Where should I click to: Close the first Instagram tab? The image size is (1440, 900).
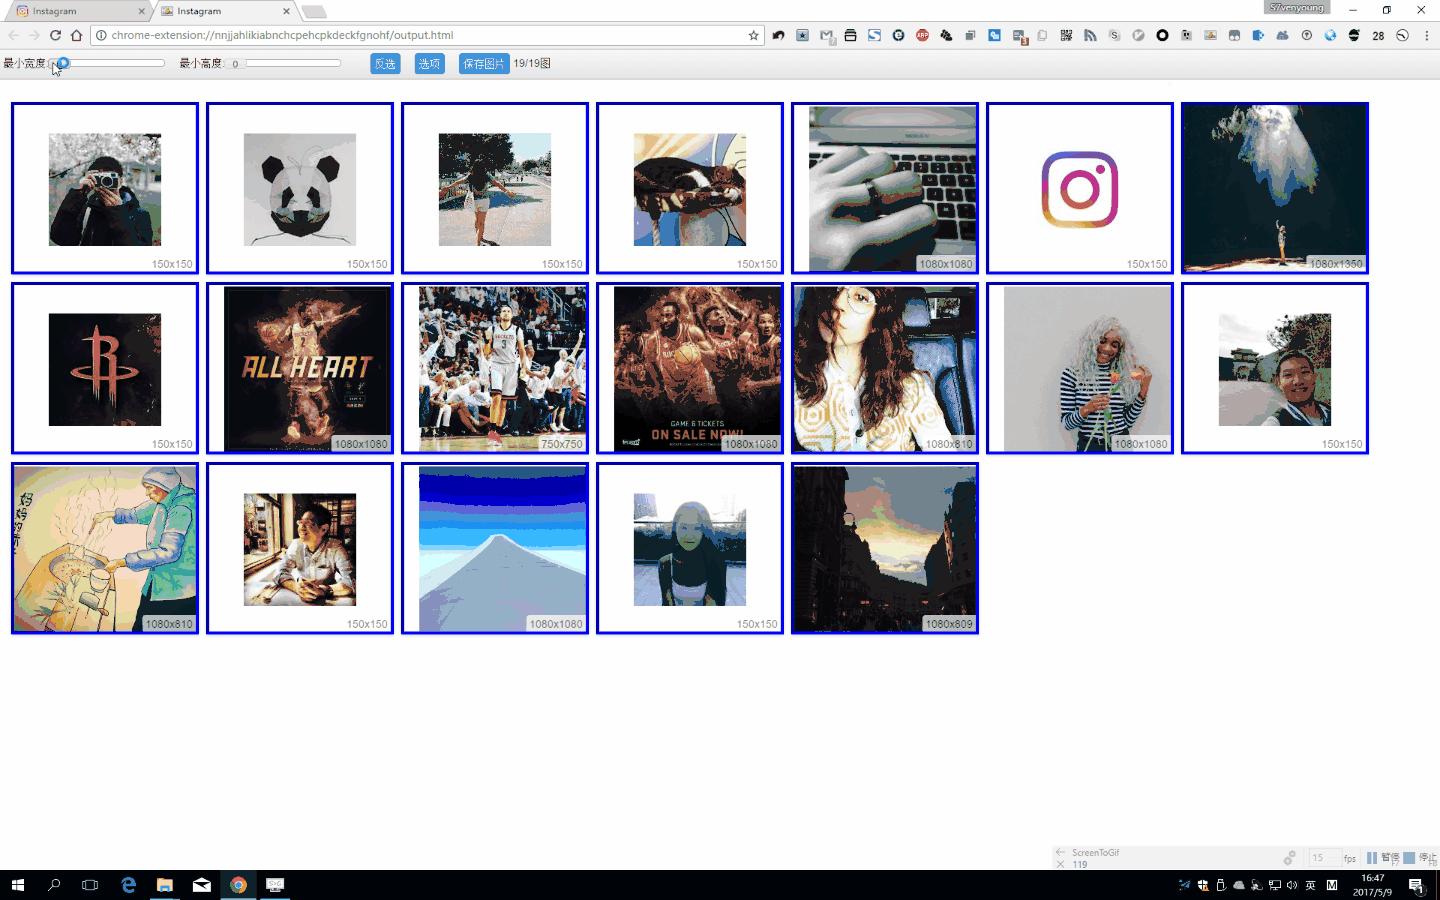[x=141, y=11]
